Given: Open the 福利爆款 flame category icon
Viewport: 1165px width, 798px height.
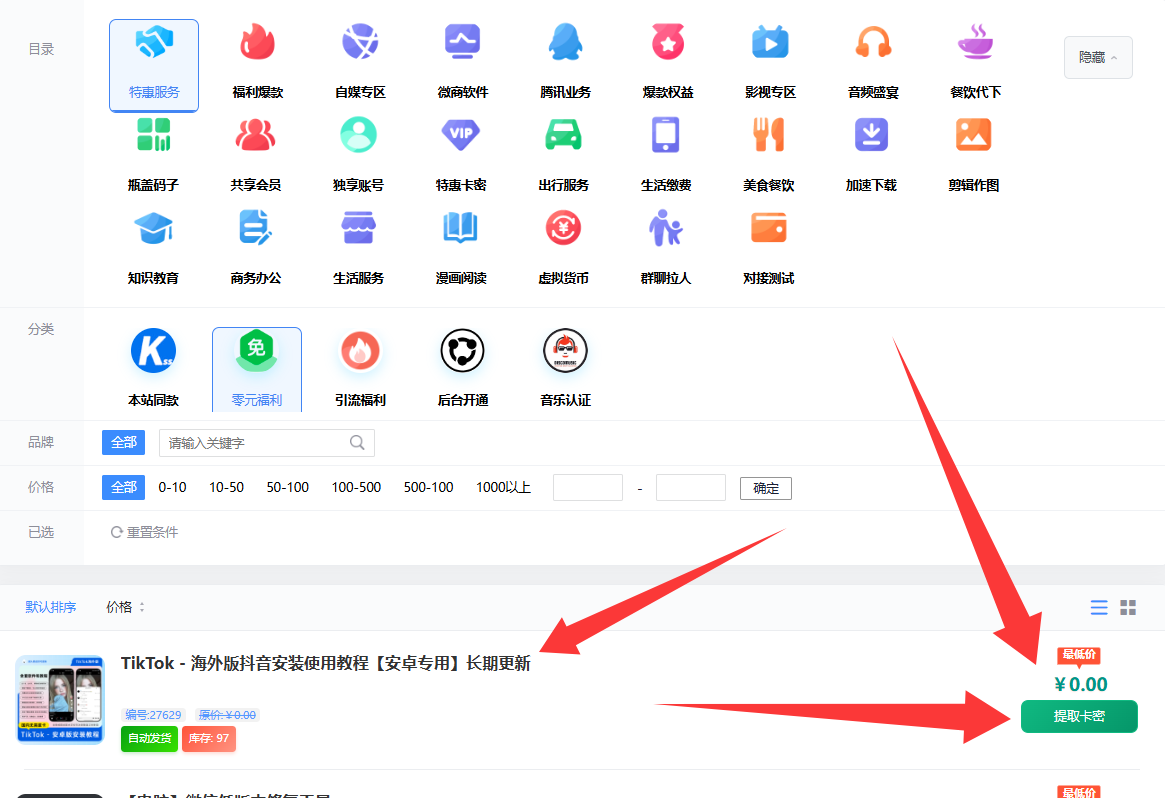Looking at the screenshot, I should (257, 44).
